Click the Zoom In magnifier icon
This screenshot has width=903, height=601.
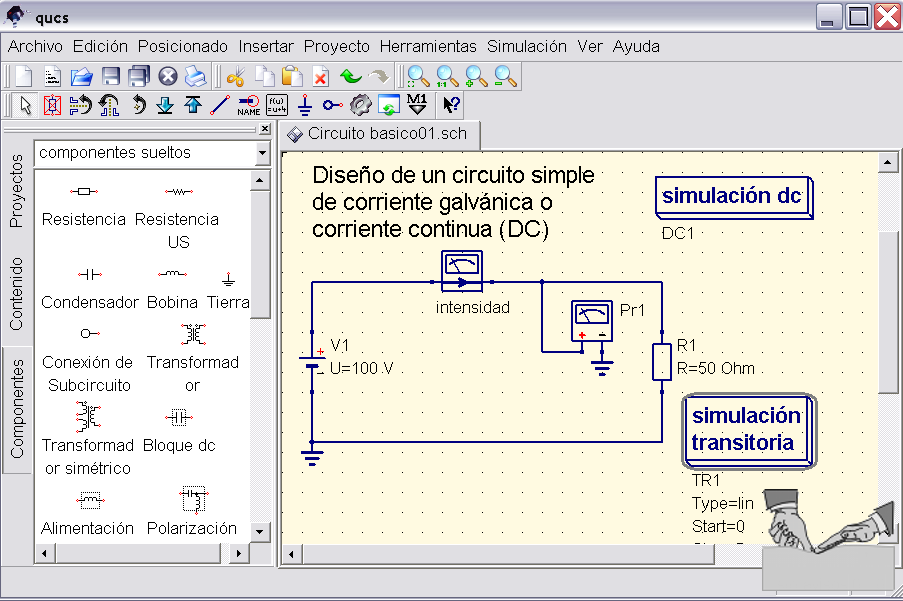tap(475, 76)
